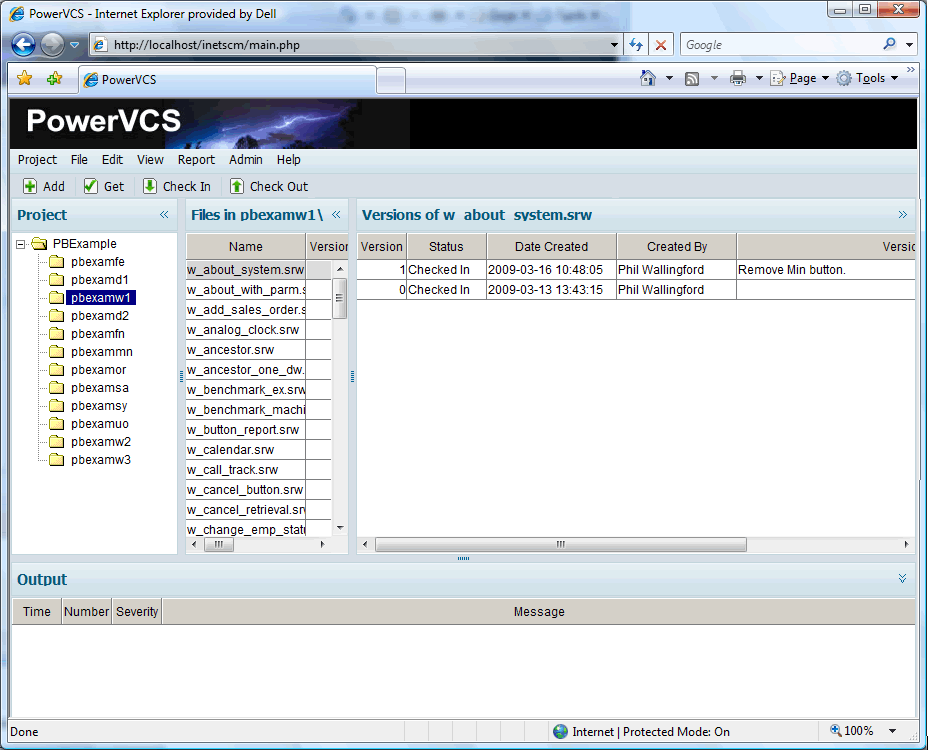Select the pbexamw1 folder in the tree
The image size is (928, 750).
pos(101,298)
